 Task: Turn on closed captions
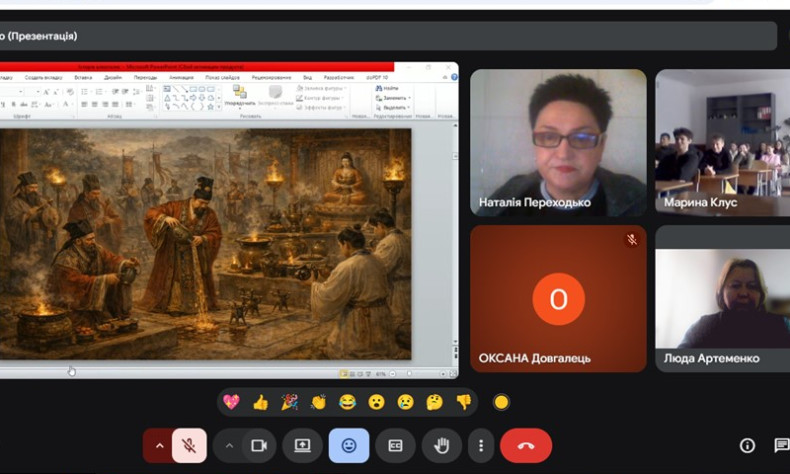tap(395, 446)
